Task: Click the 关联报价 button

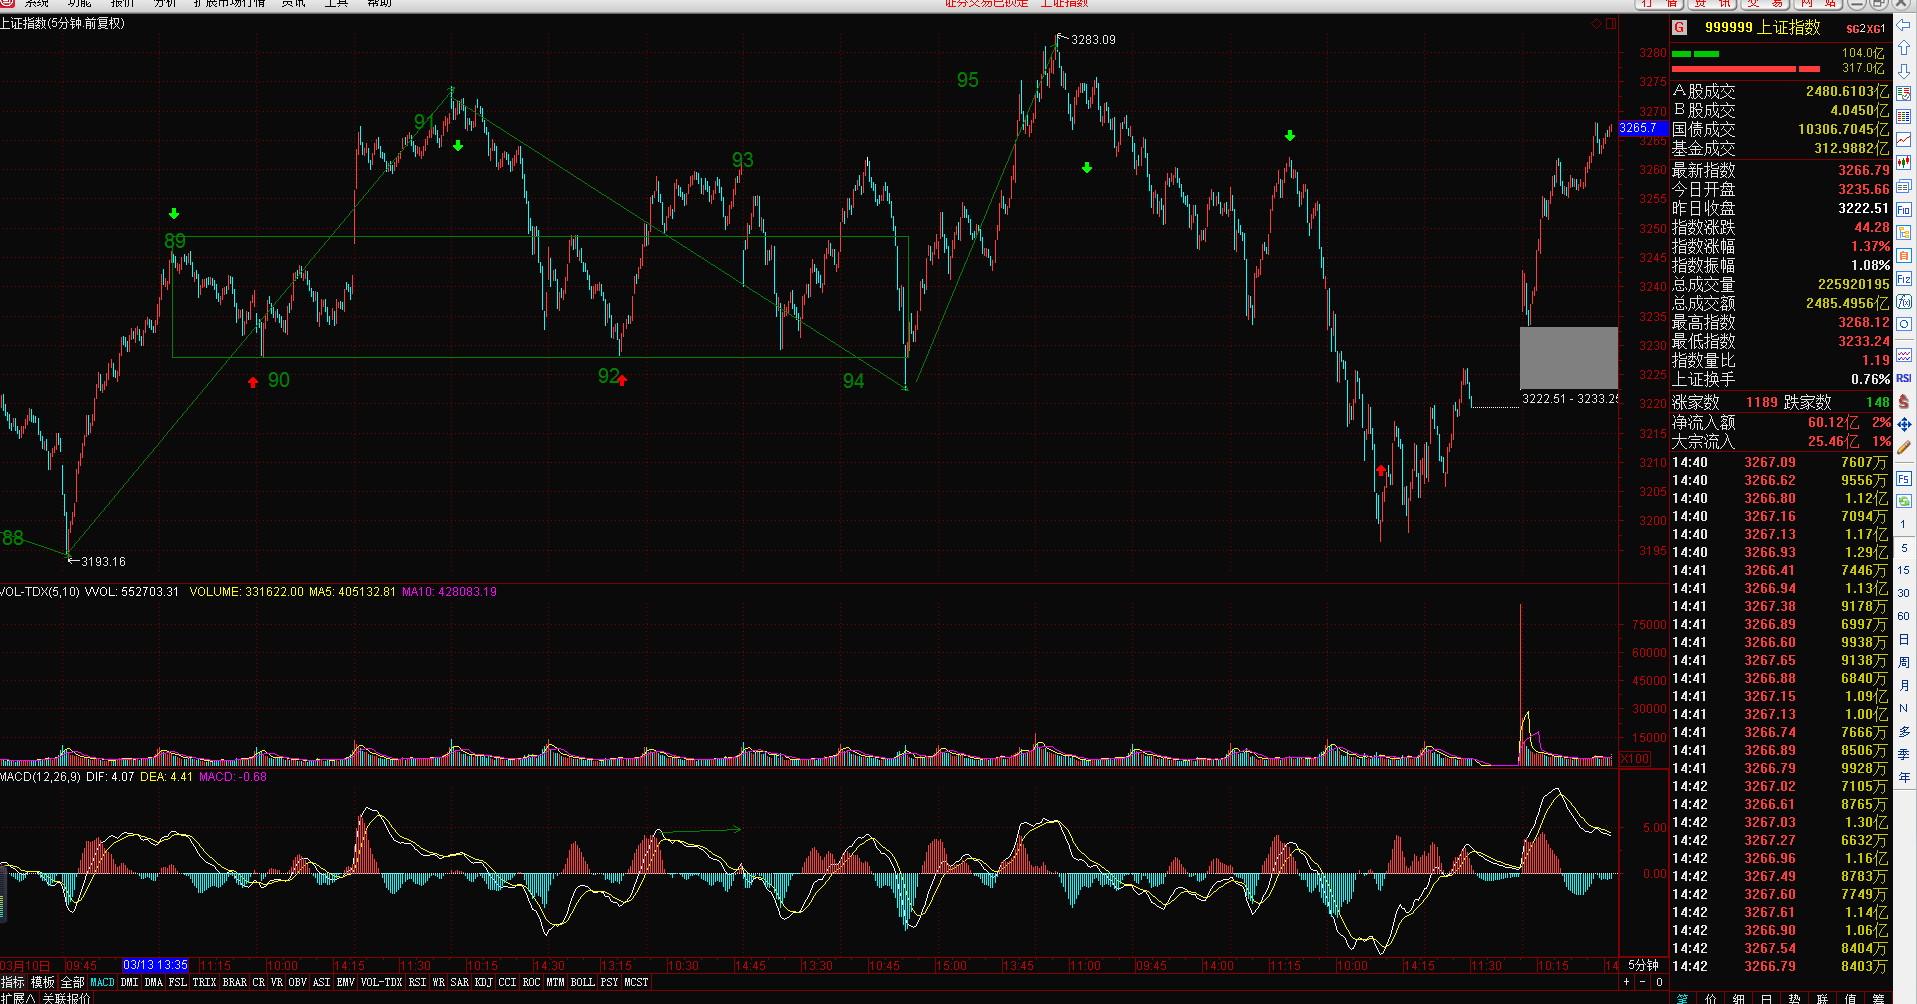Action: pyautogui.click(x=66, y=998)
